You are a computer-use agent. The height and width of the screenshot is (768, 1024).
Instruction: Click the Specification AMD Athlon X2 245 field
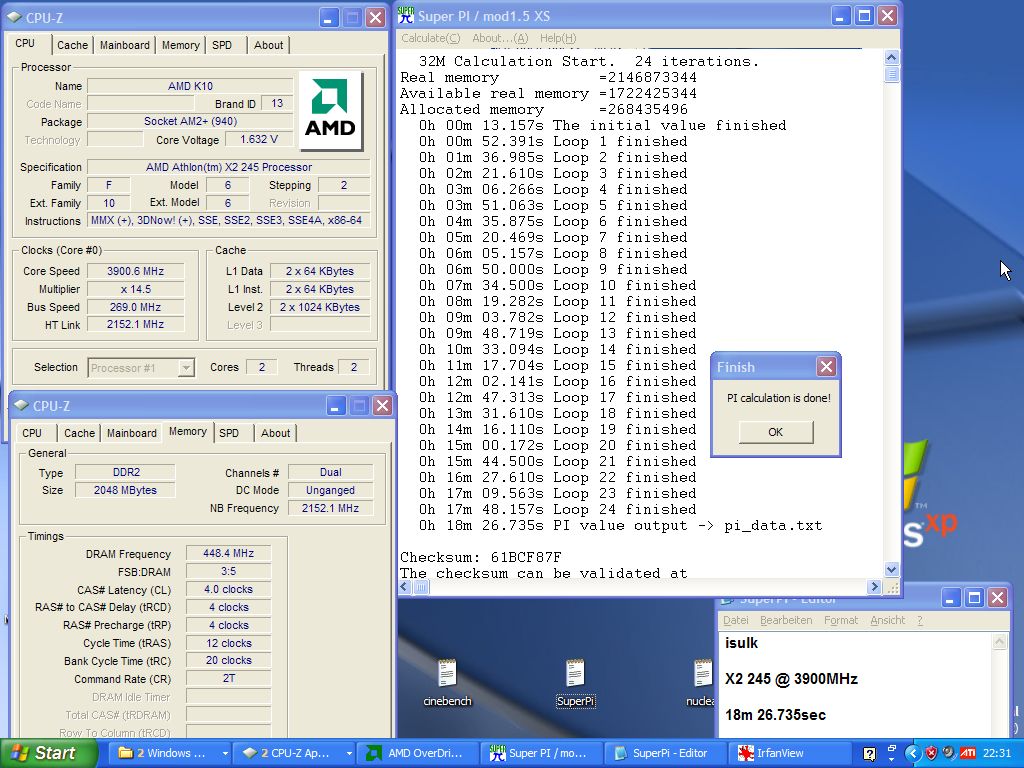(x=229, y=167)
